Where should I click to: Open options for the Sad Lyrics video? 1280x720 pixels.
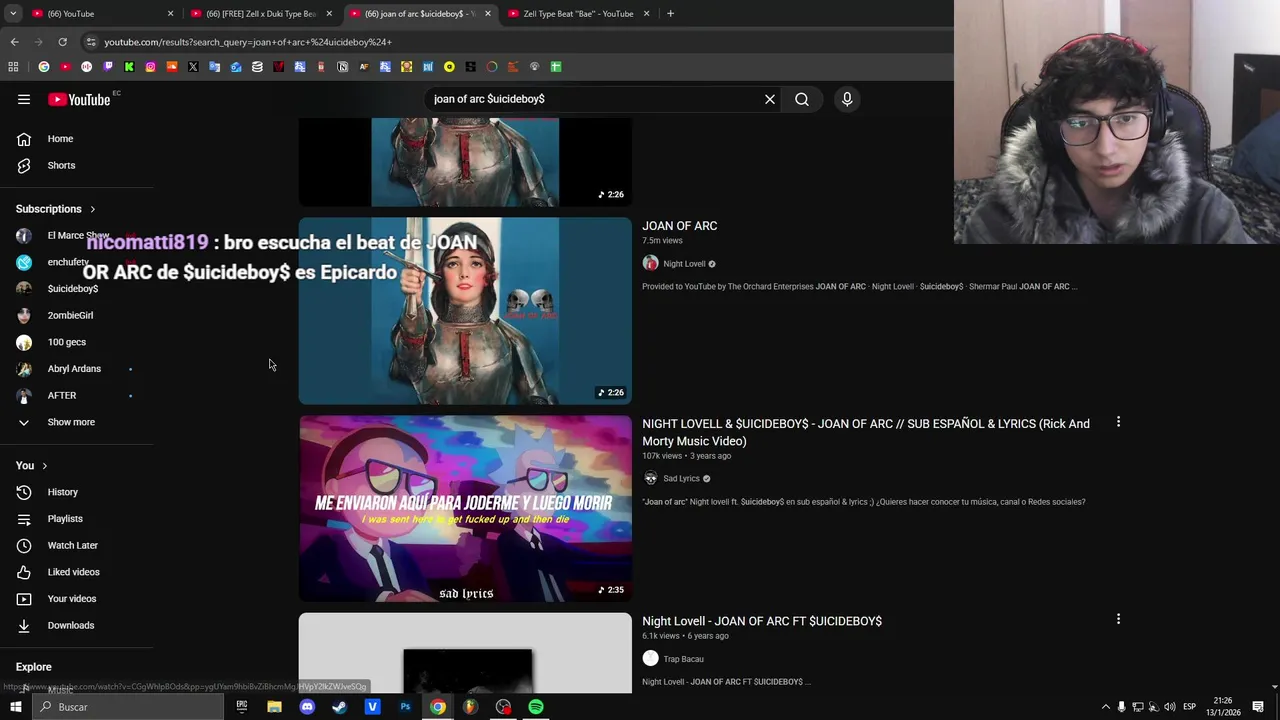1118,422
